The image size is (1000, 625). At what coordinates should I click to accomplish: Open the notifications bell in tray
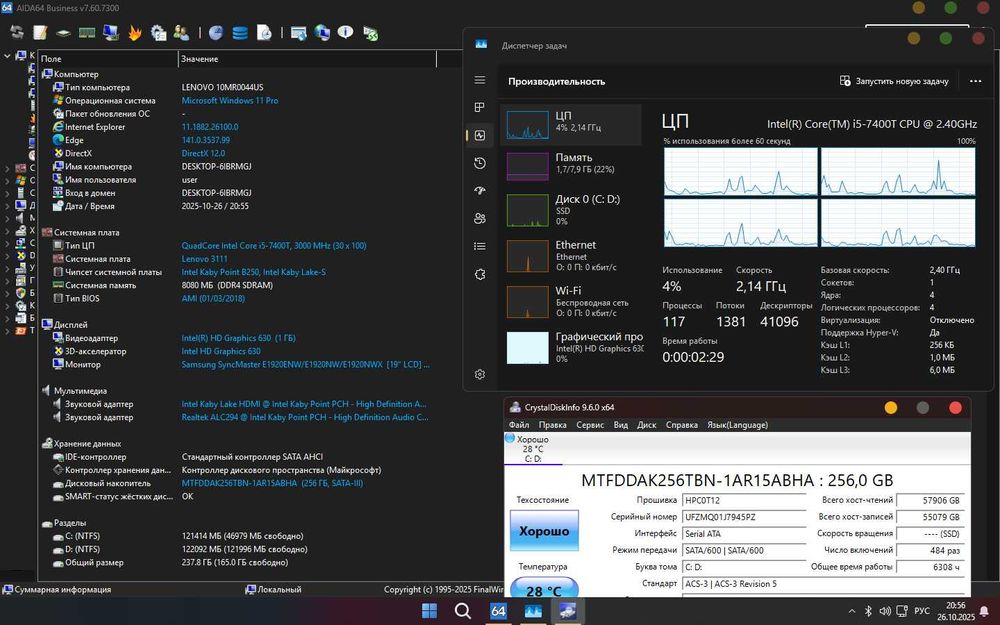[x=985, y=611]
